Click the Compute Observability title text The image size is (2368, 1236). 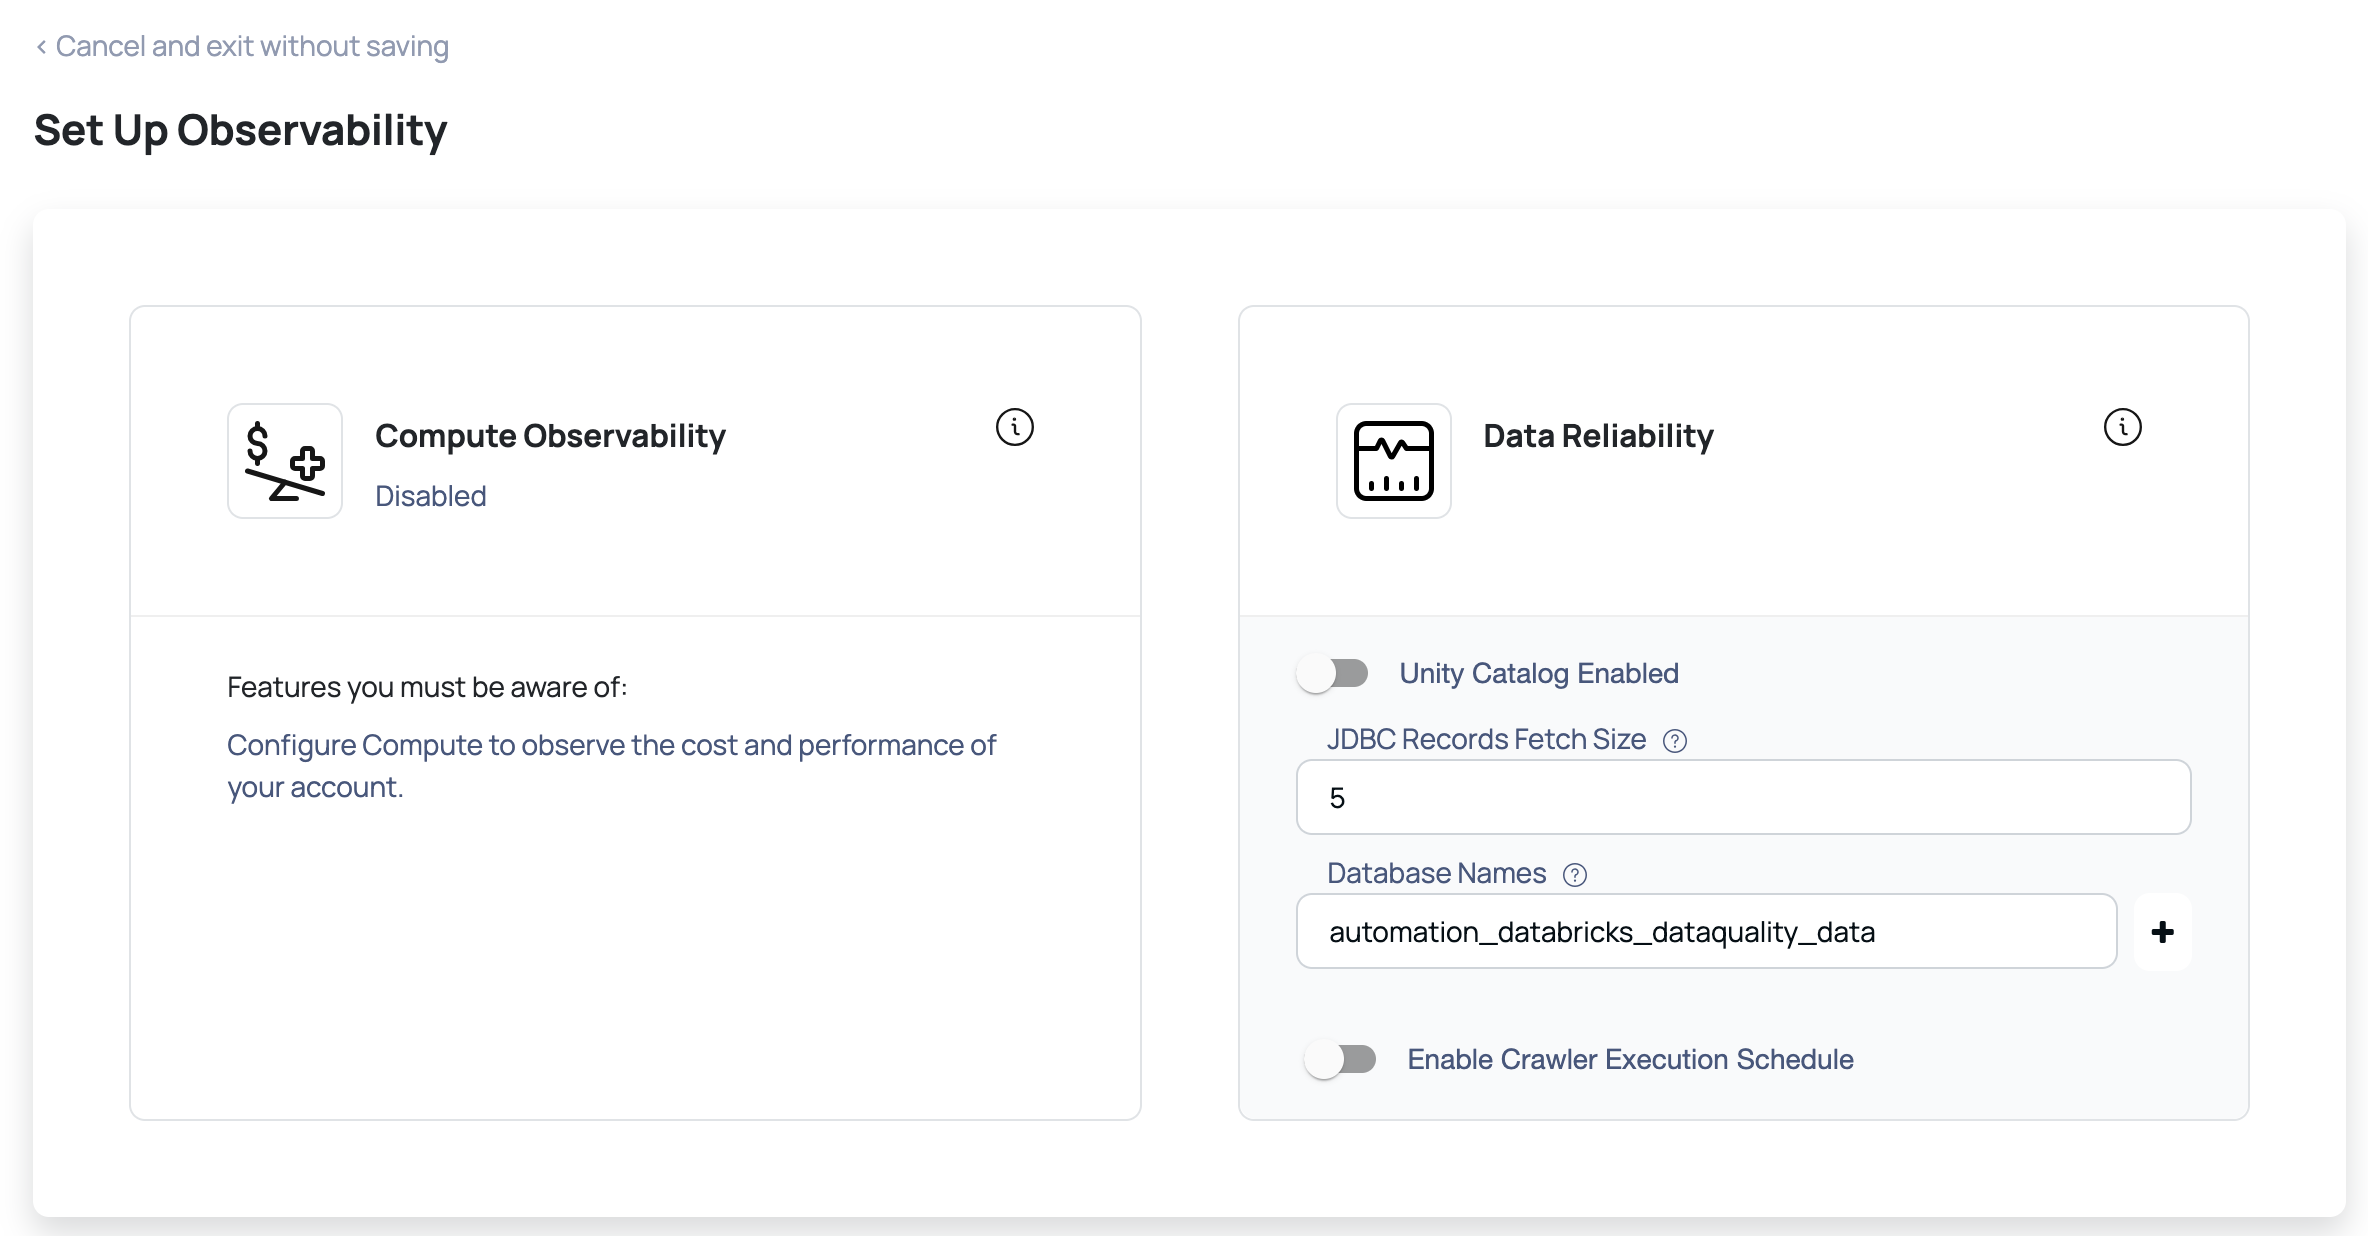point(550,436)
